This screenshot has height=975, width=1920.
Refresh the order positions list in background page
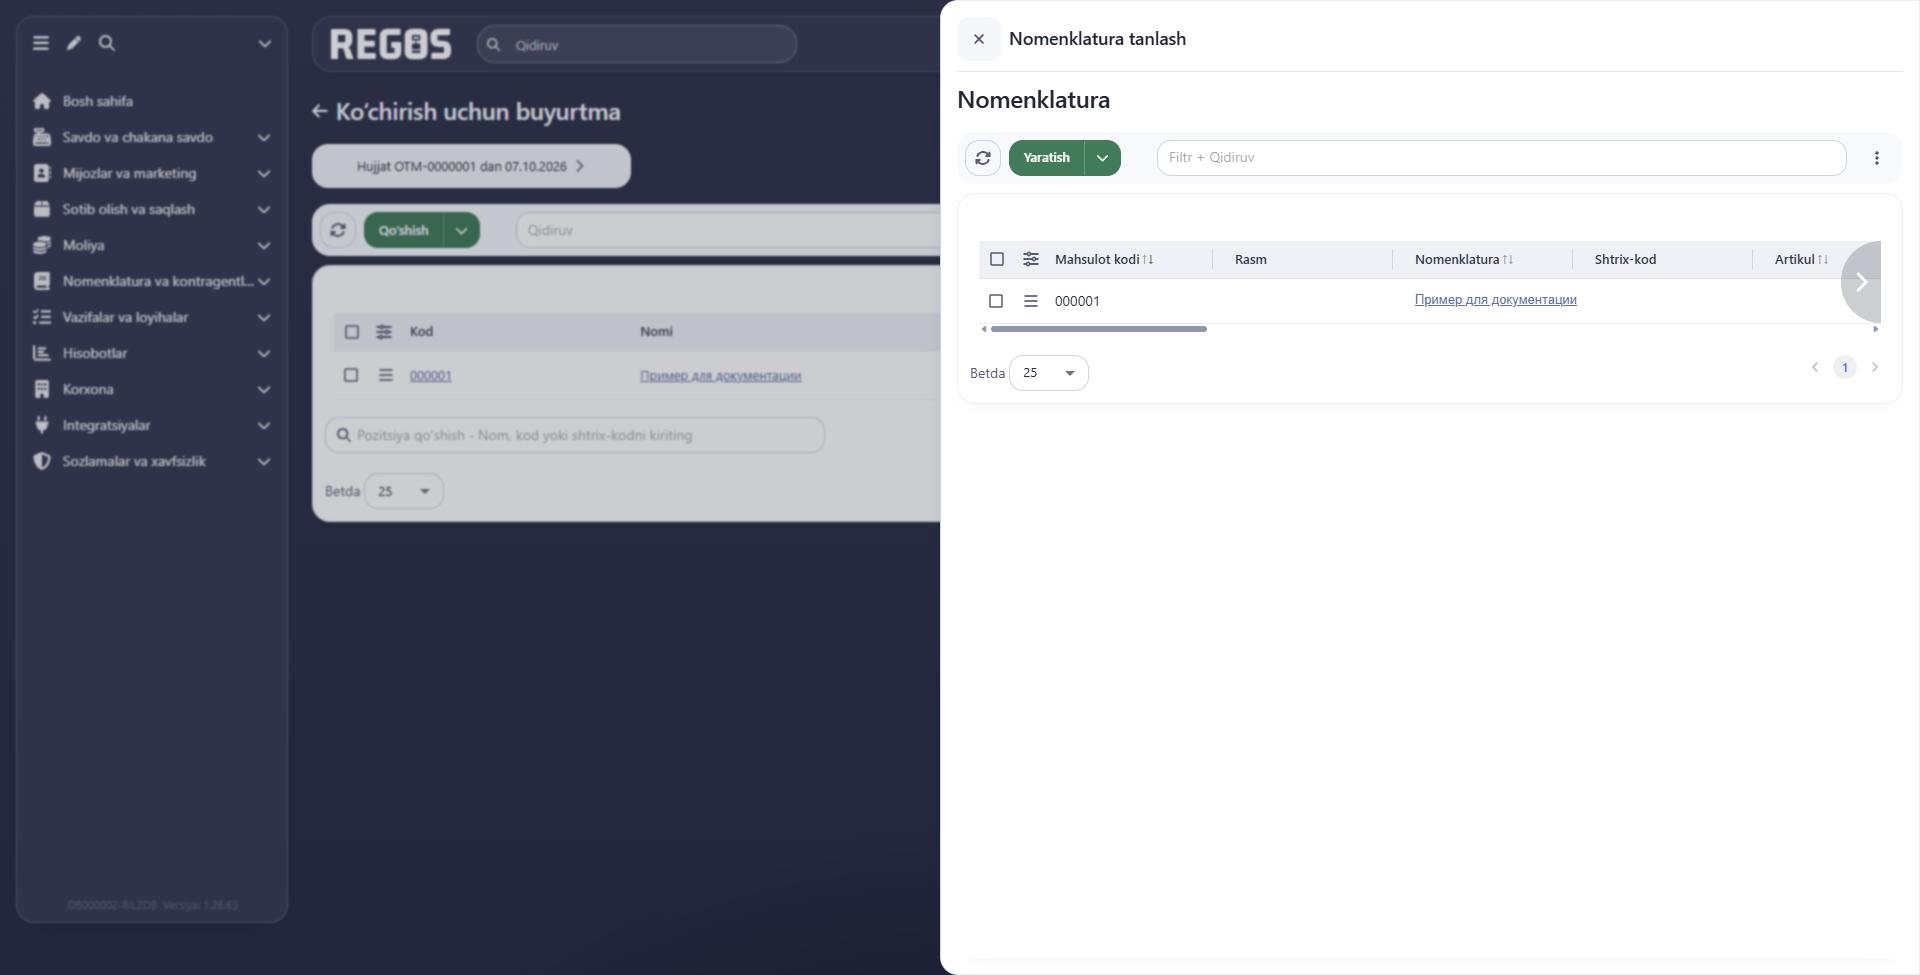(338, 230)
